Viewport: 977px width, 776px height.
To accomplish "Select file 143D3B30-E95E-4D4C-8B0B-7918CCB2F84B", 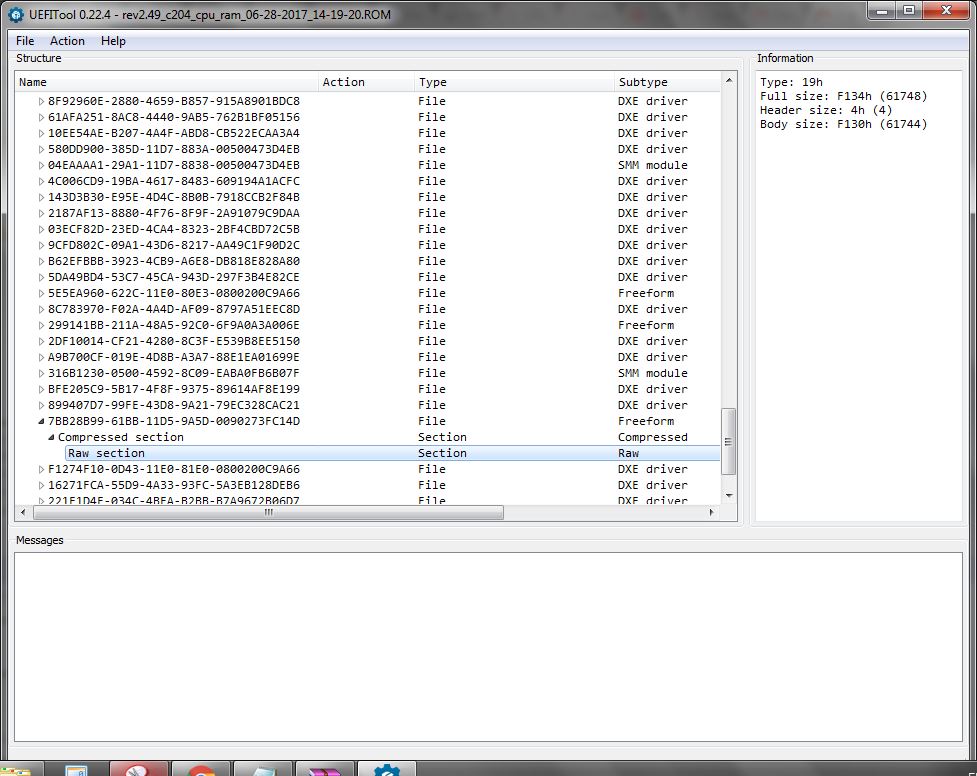I will (174, 197).
